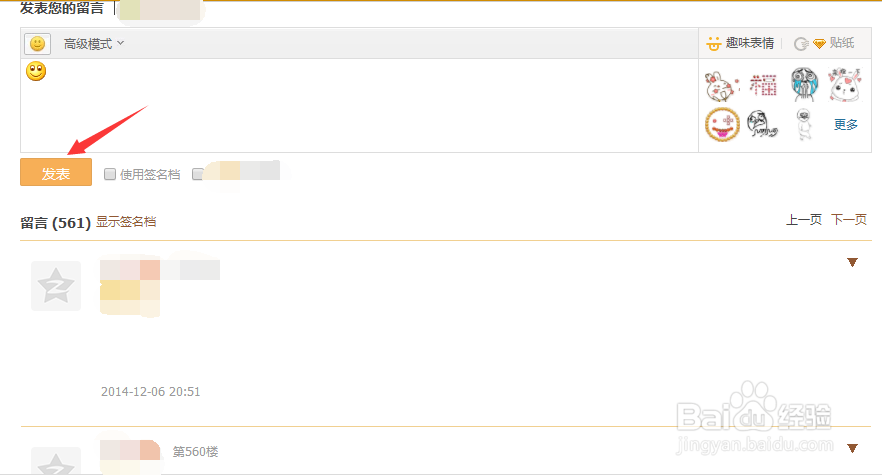Tick the checkbox right of 使用签名档
This screenshot has height=475, width=882.
(198, 174)
